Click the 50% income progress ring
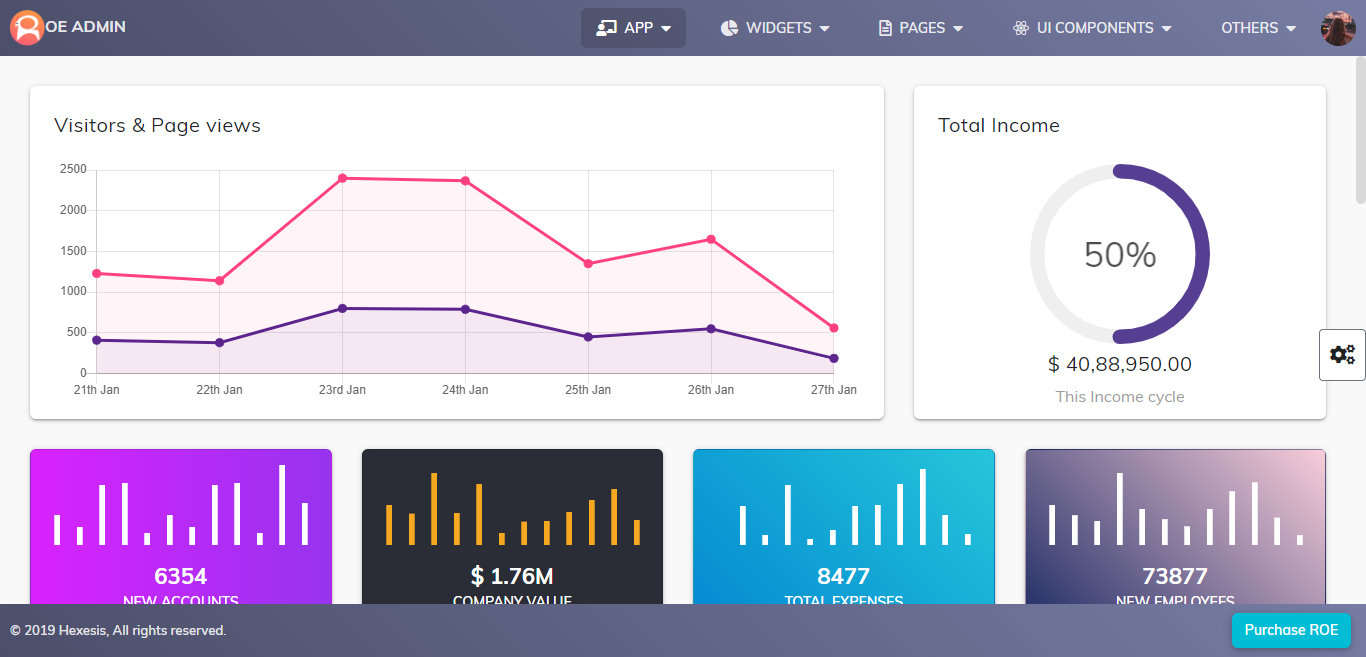This screenshot has height=657, width=1366. pos(1120,254)
